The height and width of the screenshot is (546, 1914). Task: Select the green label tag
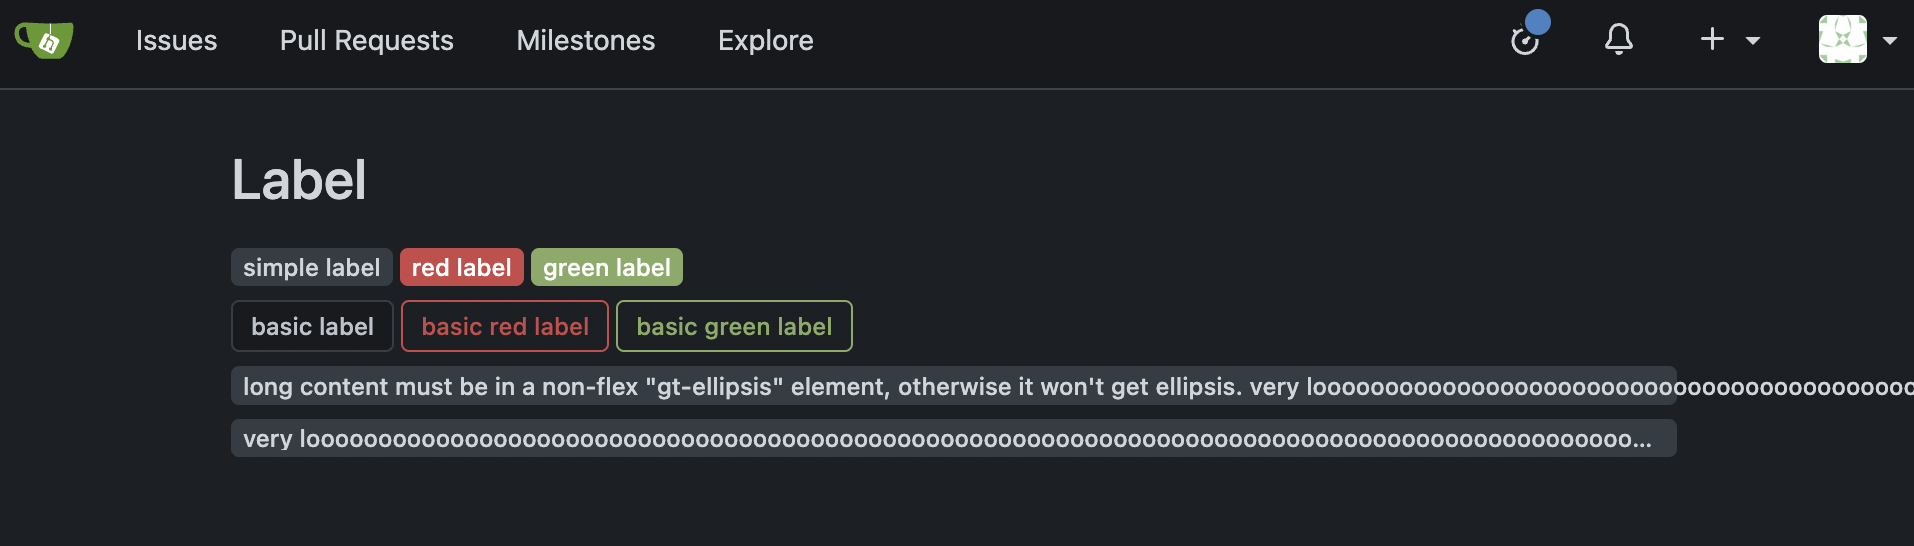point(607,267)
